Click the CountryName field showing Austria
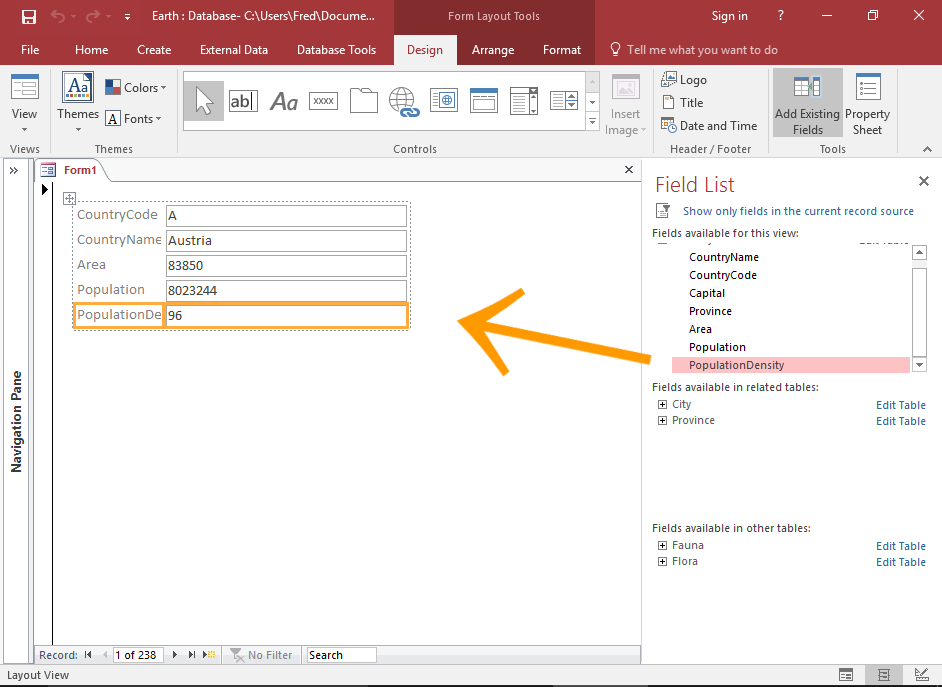 287,241
